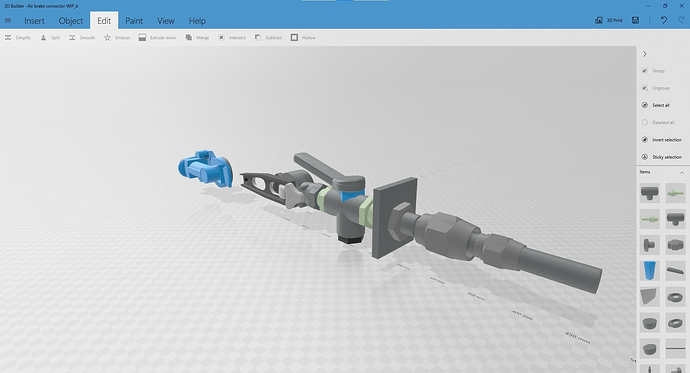This screenshot has height=373, width=690.
Task: Go to the View tab
Action: [165, 21]
